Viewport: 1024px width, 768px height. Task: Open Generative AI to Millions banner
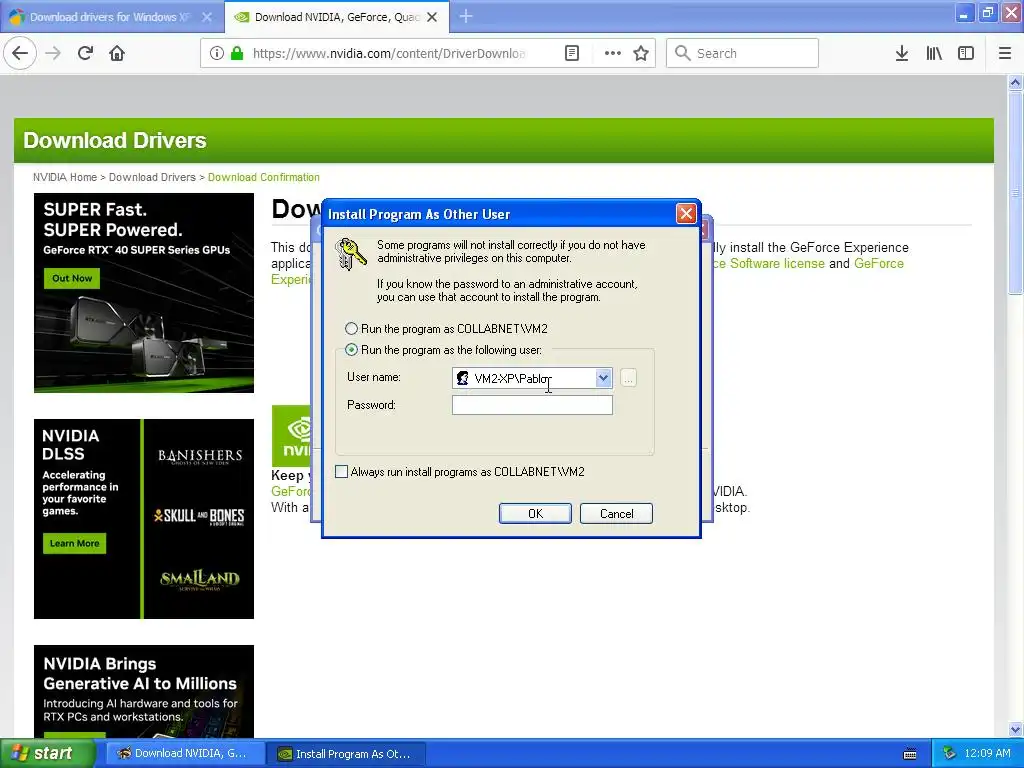(144, 692)
